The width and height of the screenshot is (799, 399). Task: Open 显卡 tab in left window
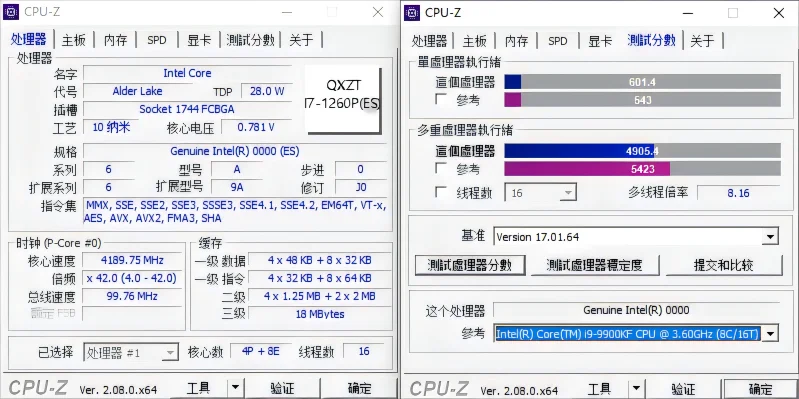[x=199, y=40]
